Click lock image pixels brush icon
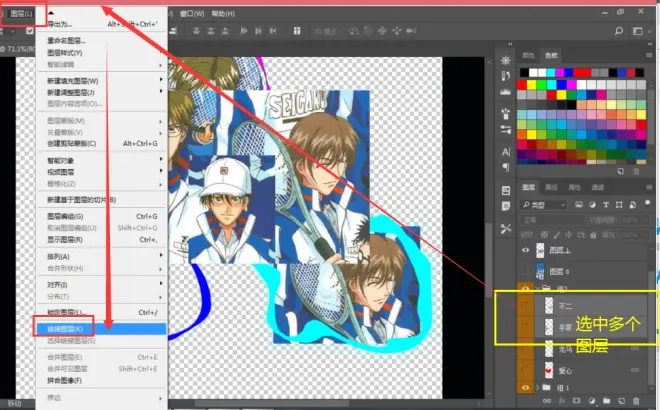 [556, 235]
